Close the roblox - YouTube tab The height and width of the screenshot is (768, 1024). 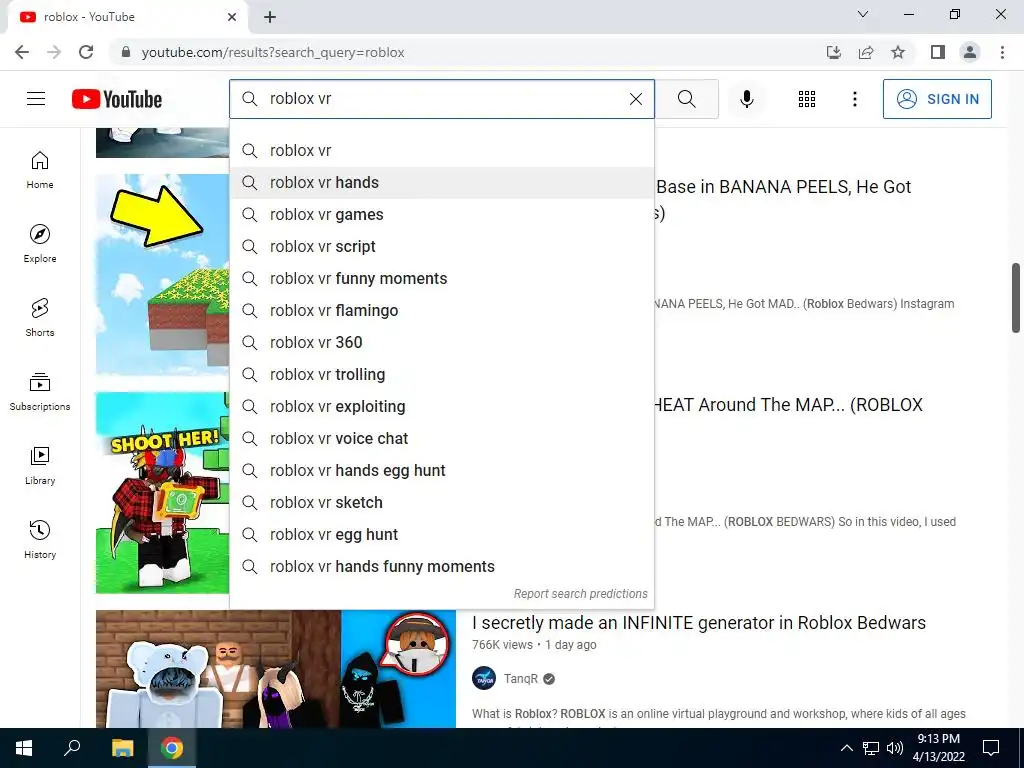point(232,18)
